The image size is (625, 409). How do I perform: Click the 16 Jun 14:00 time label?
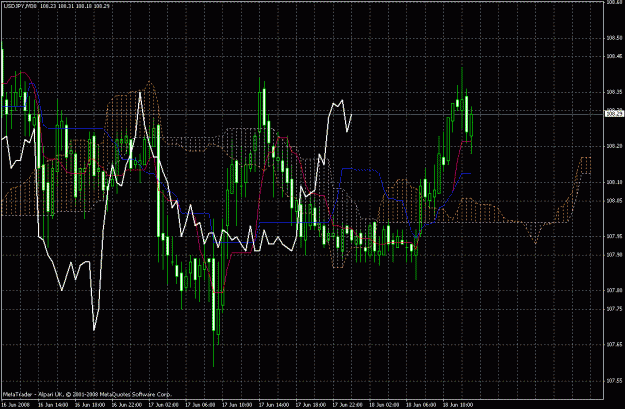pyautogui.click(x=53, y=405)
